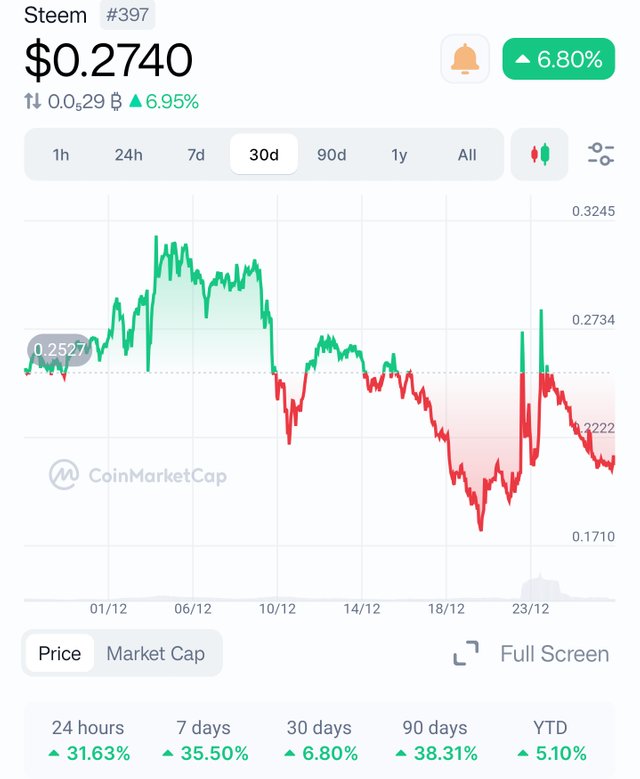Screen dimensions: 640x779
Task: Switch to candlestick chart view icon
Action: click(x=540, y=154)
